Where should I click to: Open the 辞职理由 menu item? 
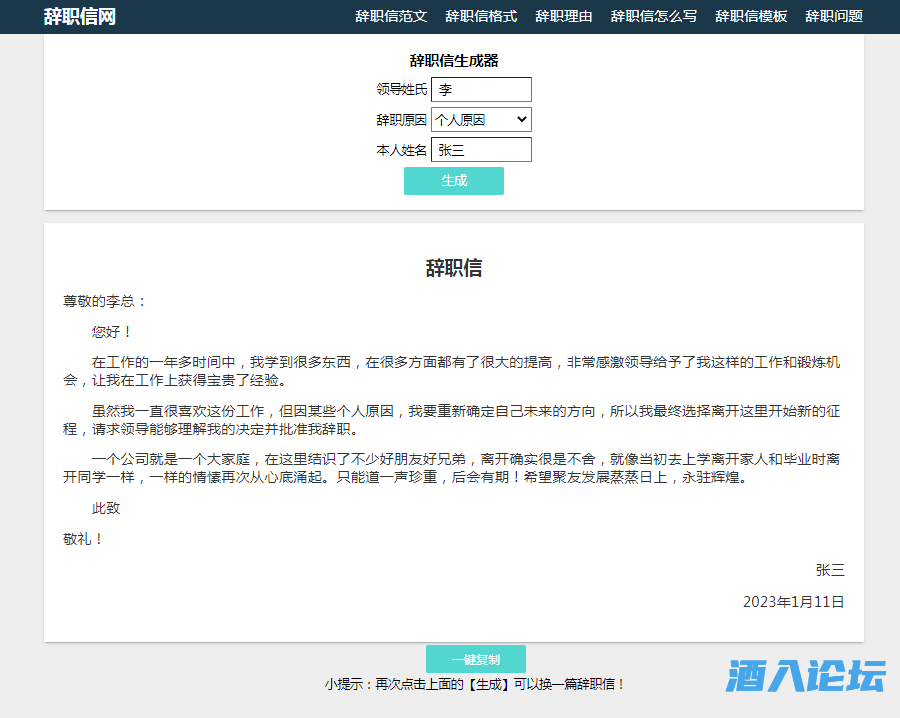564,17
